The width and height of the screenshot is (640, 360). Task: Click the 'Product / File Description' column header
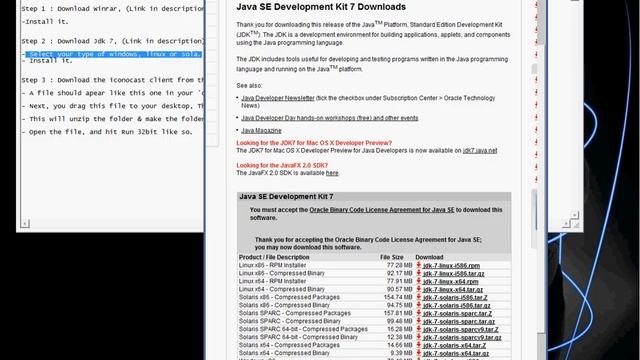(274, 257)
